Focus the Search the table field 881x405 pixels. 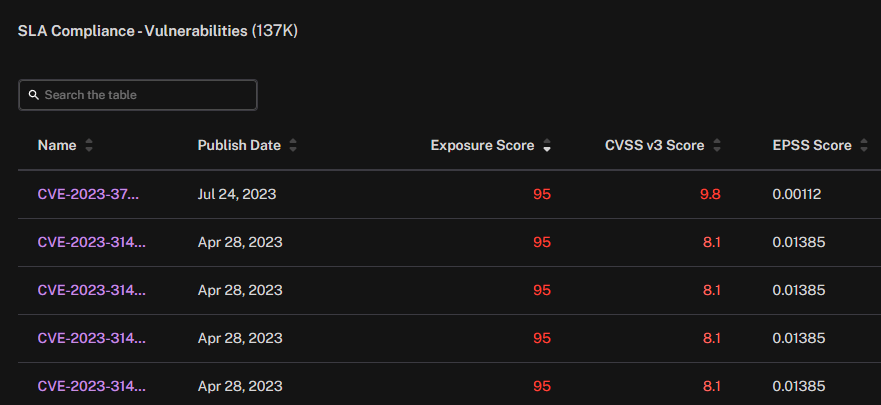(x=138, y=95)
